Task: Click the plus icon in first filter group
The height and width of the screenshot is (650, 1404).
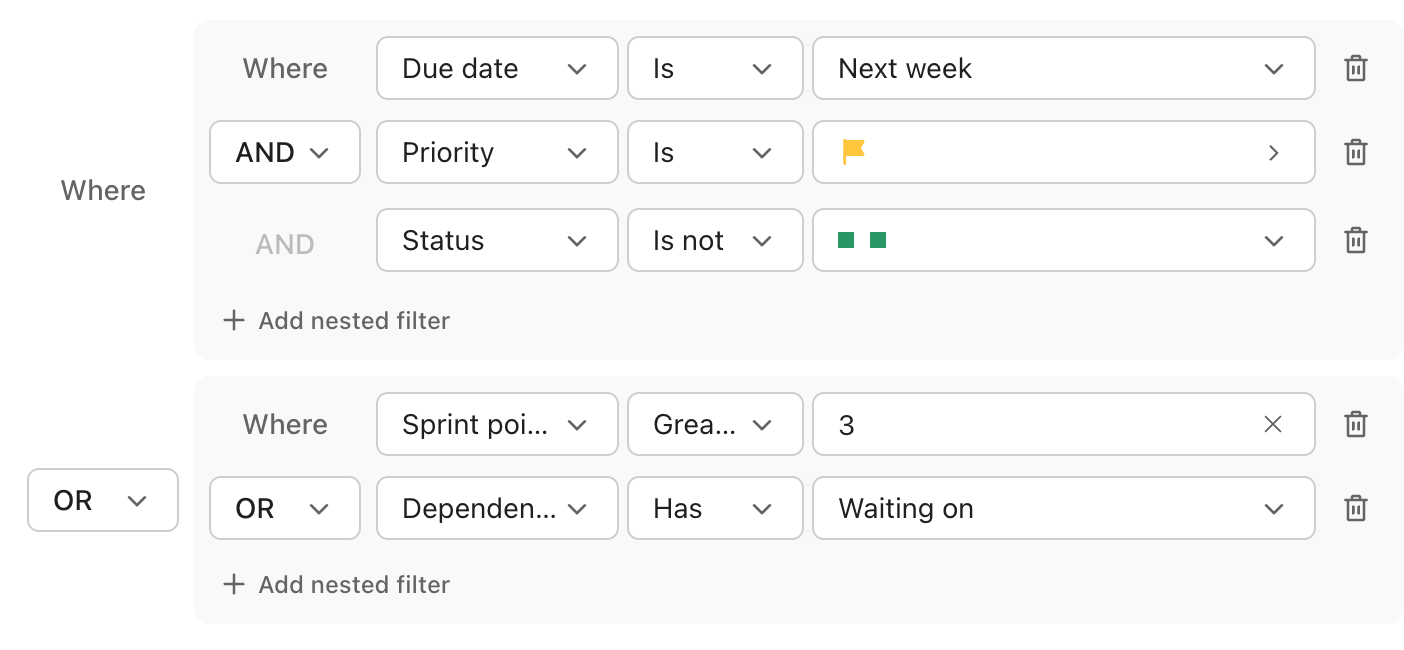Action: point(233,321)
